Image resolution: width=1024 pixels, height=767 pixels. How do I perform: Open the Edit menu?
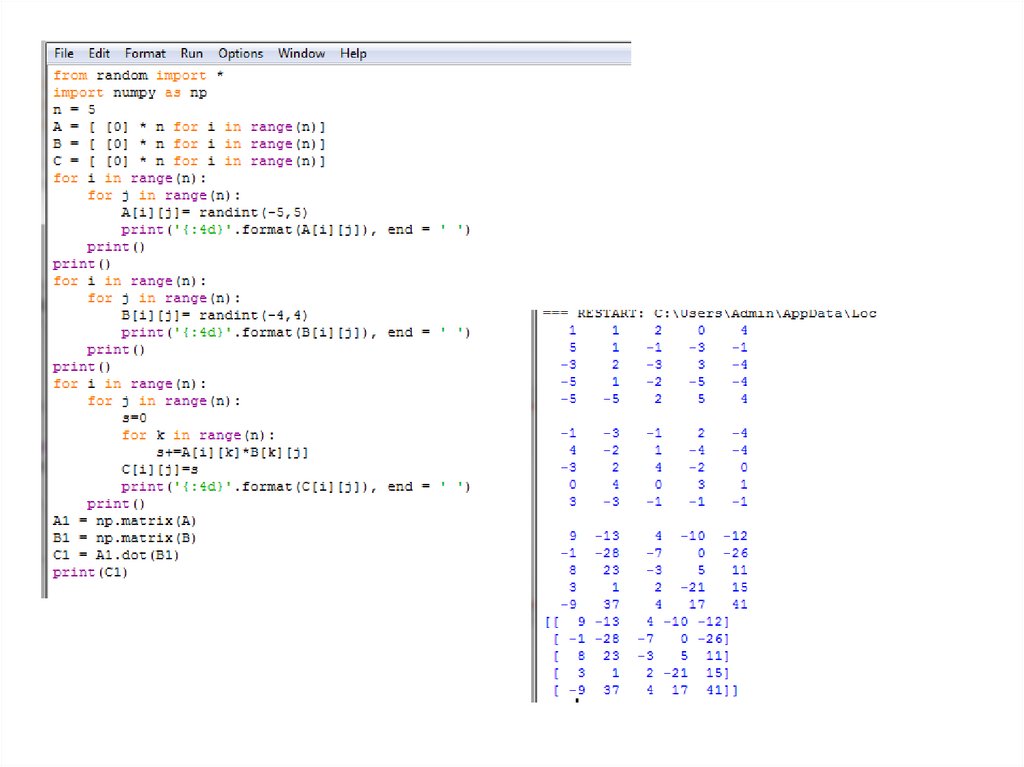point(99,54)
